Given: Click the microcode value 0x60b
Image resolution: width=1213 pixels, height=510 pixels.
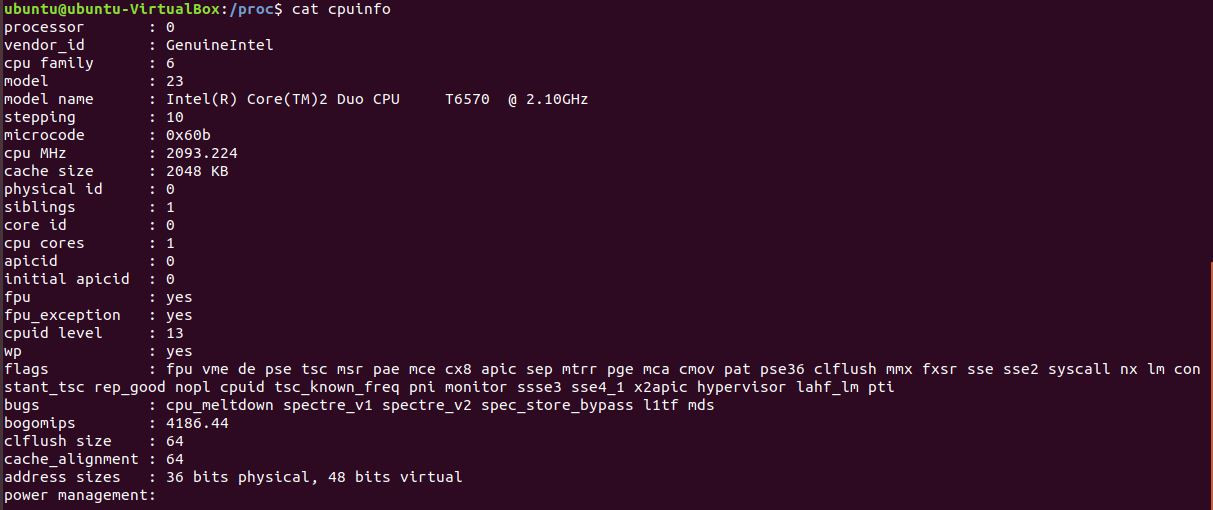Looking at the screenshot, I should pyautogui.click(x=188, y=135).
